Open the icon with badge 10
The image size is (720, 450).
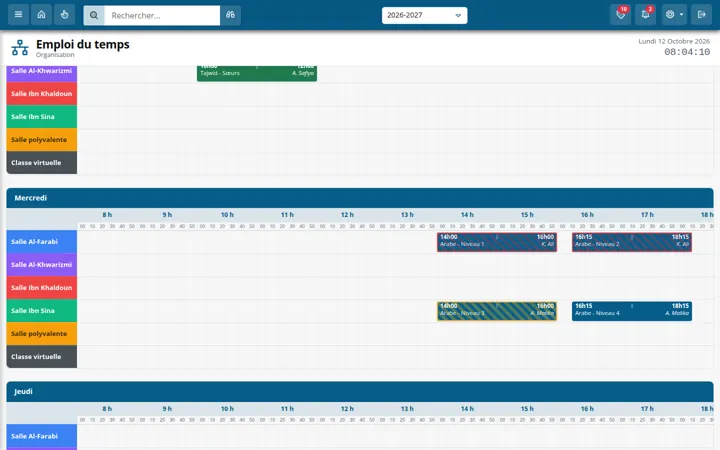(621, 15)
